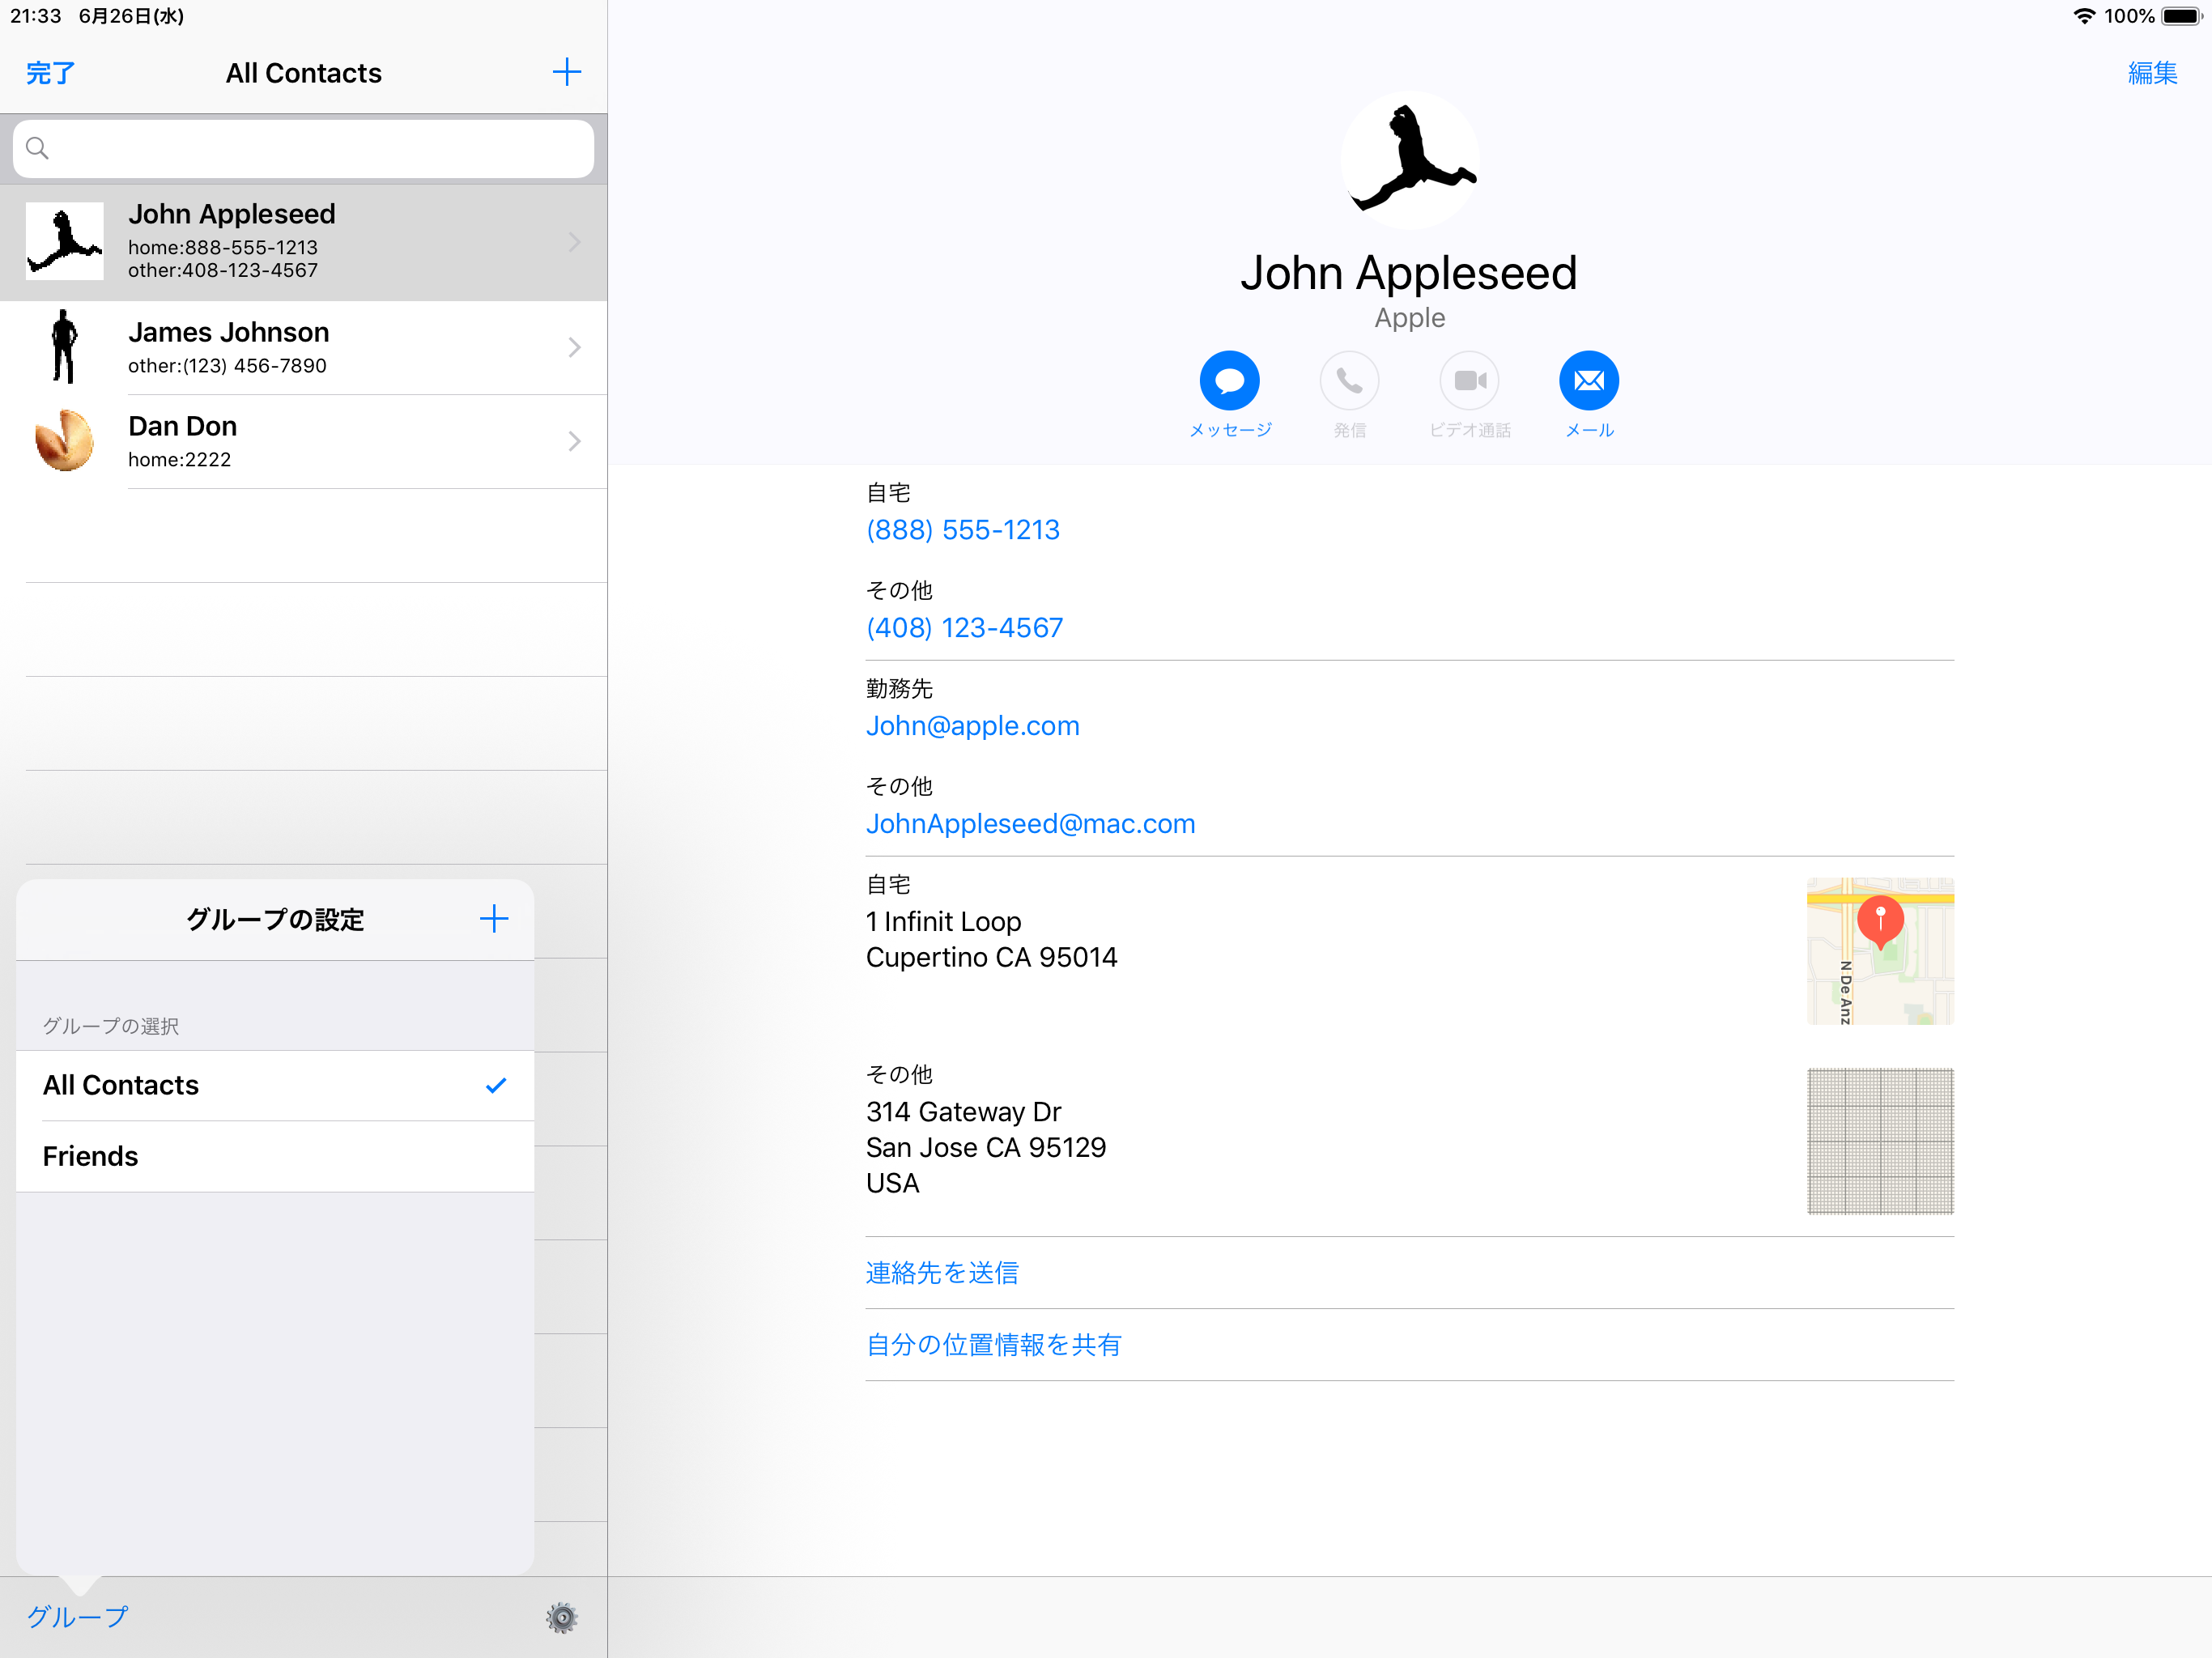This screenshot has height=1658, width=2212.
Task: Tap the ビデオ通話 video call icon
Action: point(1469,381)
